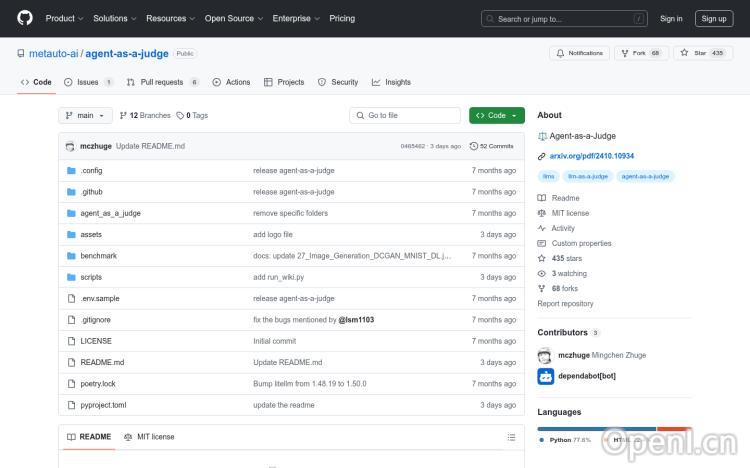This screenshot has width=750, height=468.
Task: Open the green Code dropdown button
Action: [x=496, y=115]
